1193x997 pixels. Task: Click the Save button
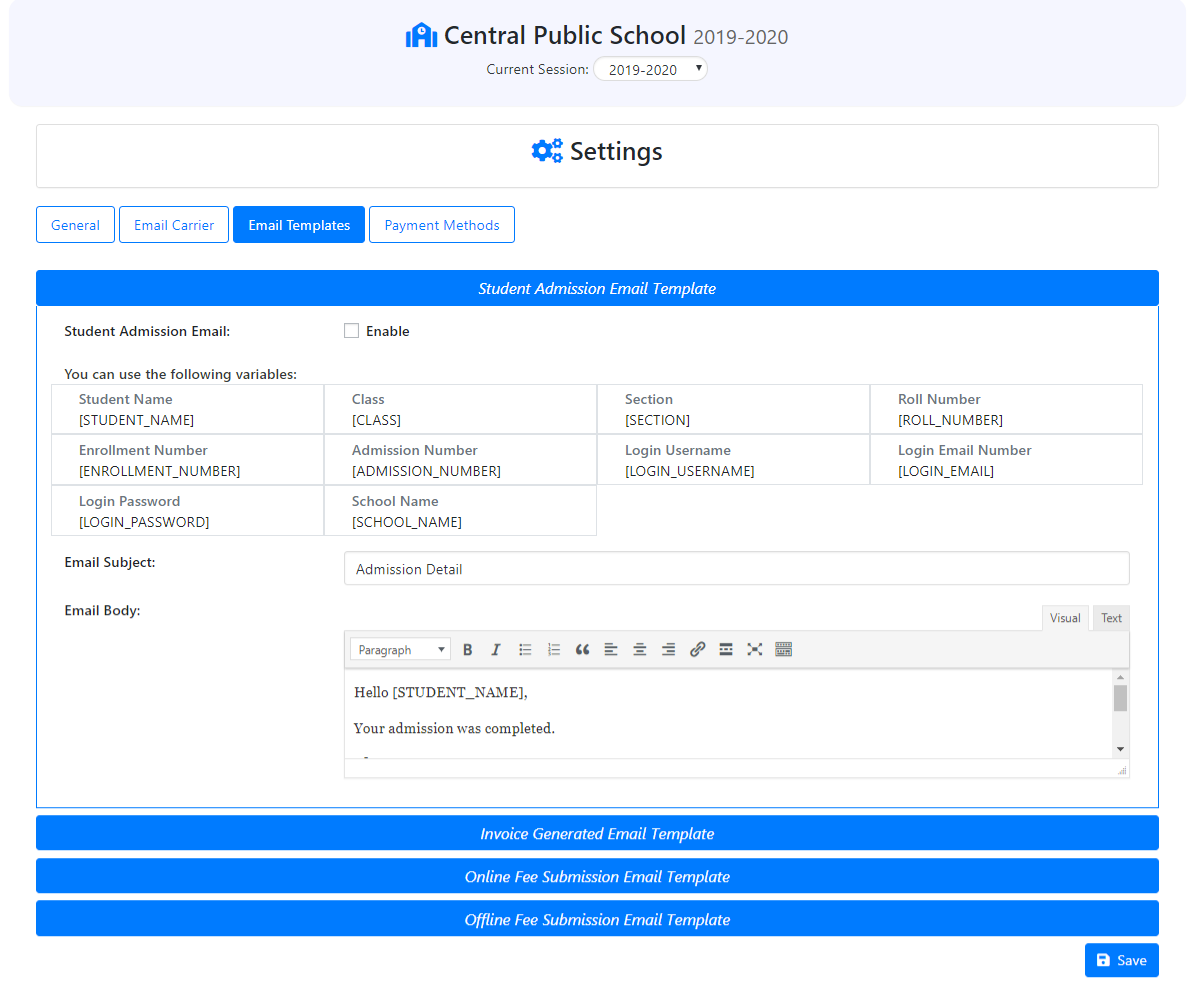(1121, 960)
